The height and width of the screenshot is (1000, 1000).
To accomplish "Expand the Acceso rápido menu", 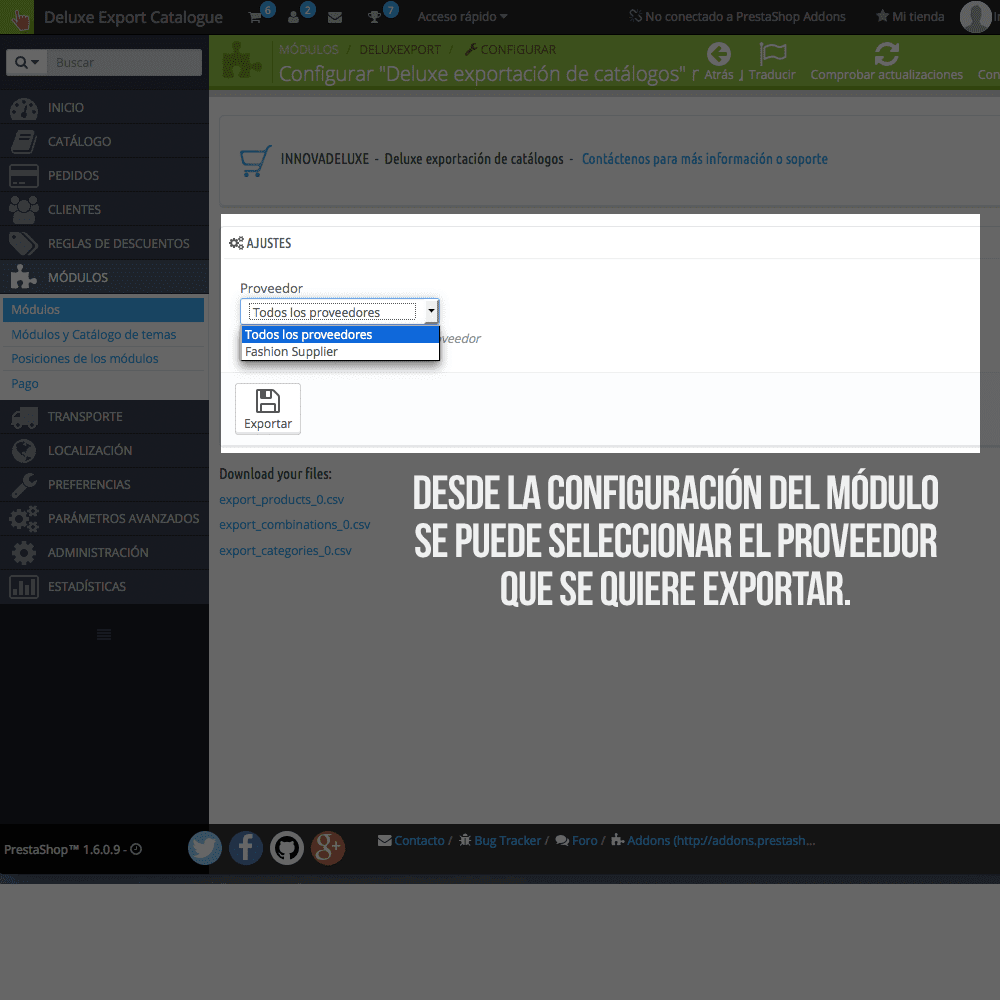I will (462, 17).
